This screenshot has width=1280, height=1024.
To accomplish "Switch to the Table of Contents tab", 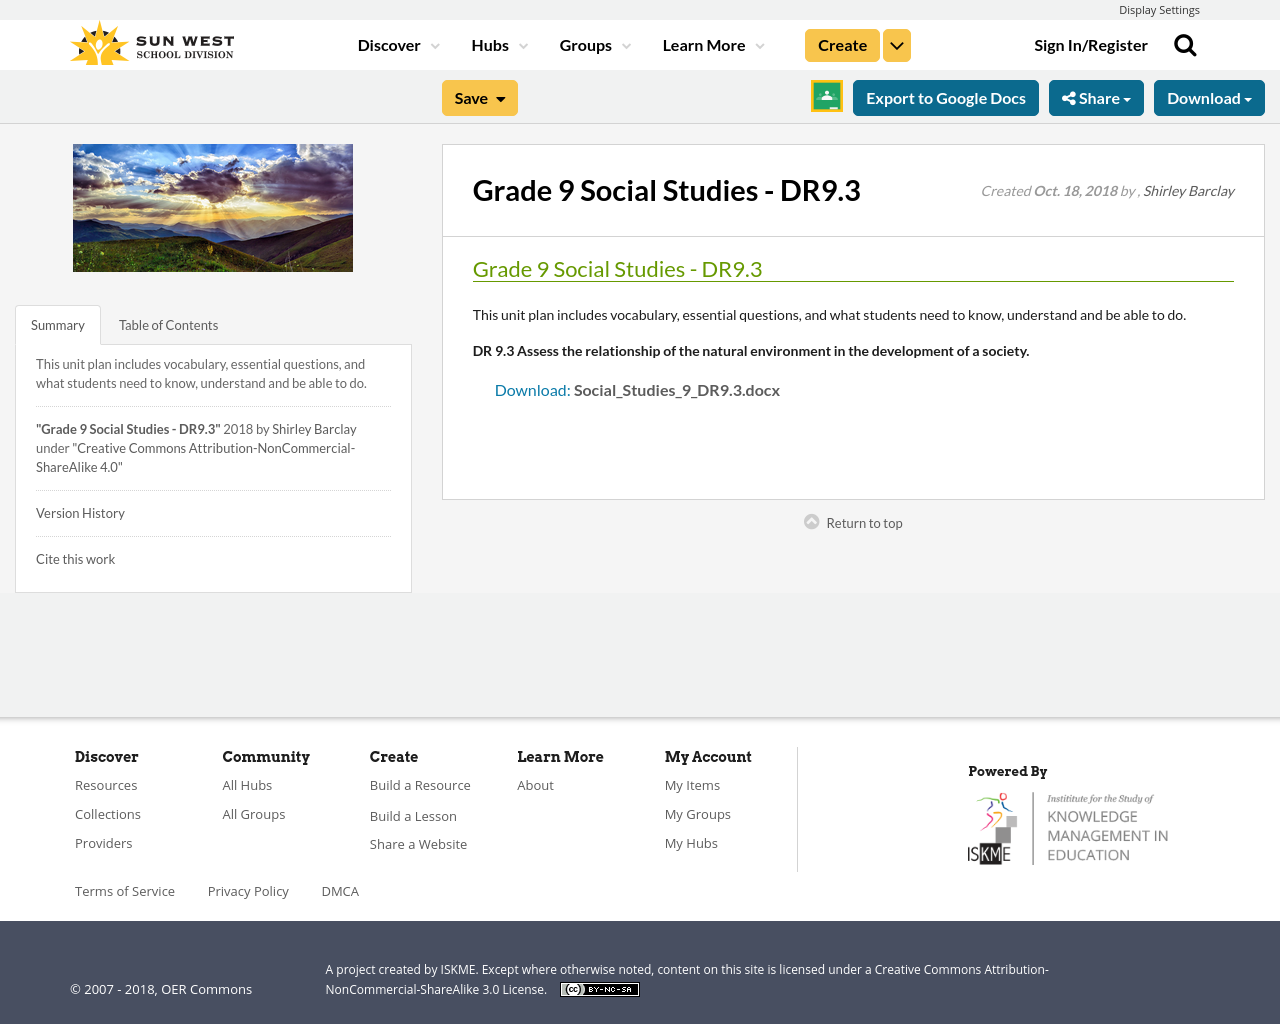I will tap(167, 324).
